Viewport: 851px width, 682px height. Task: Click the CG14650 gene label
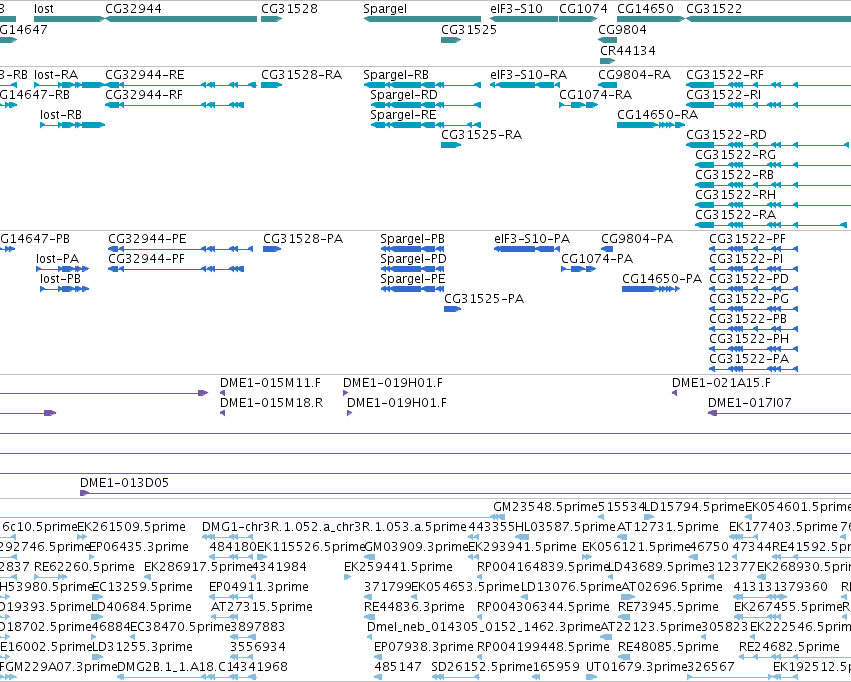645,9
